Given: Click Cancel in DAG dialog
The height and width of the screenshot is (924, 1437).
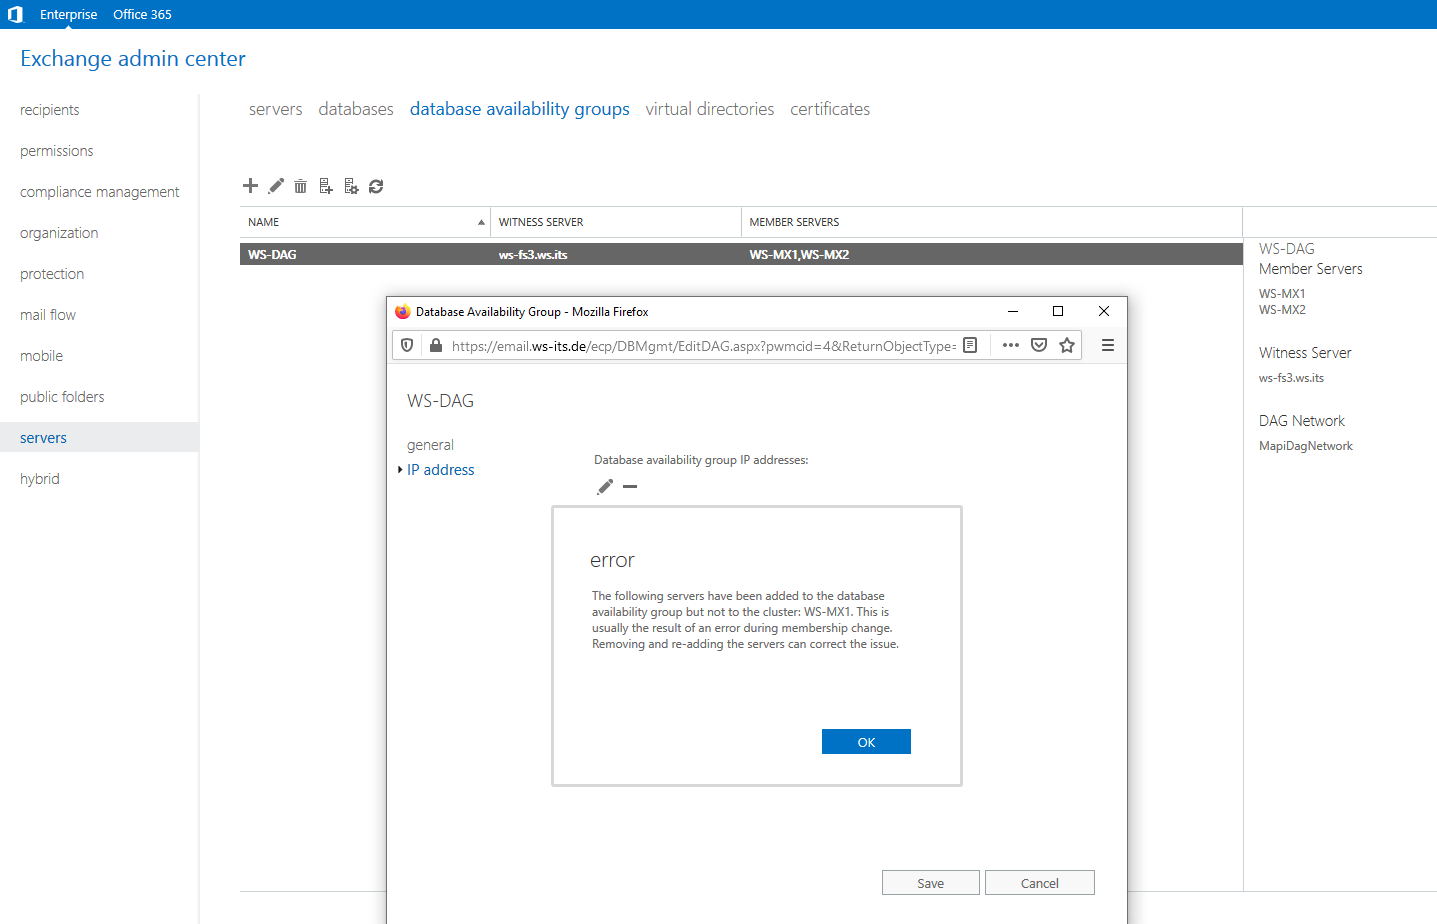Looking at the screenshot, I should (x=1040, y=883).
